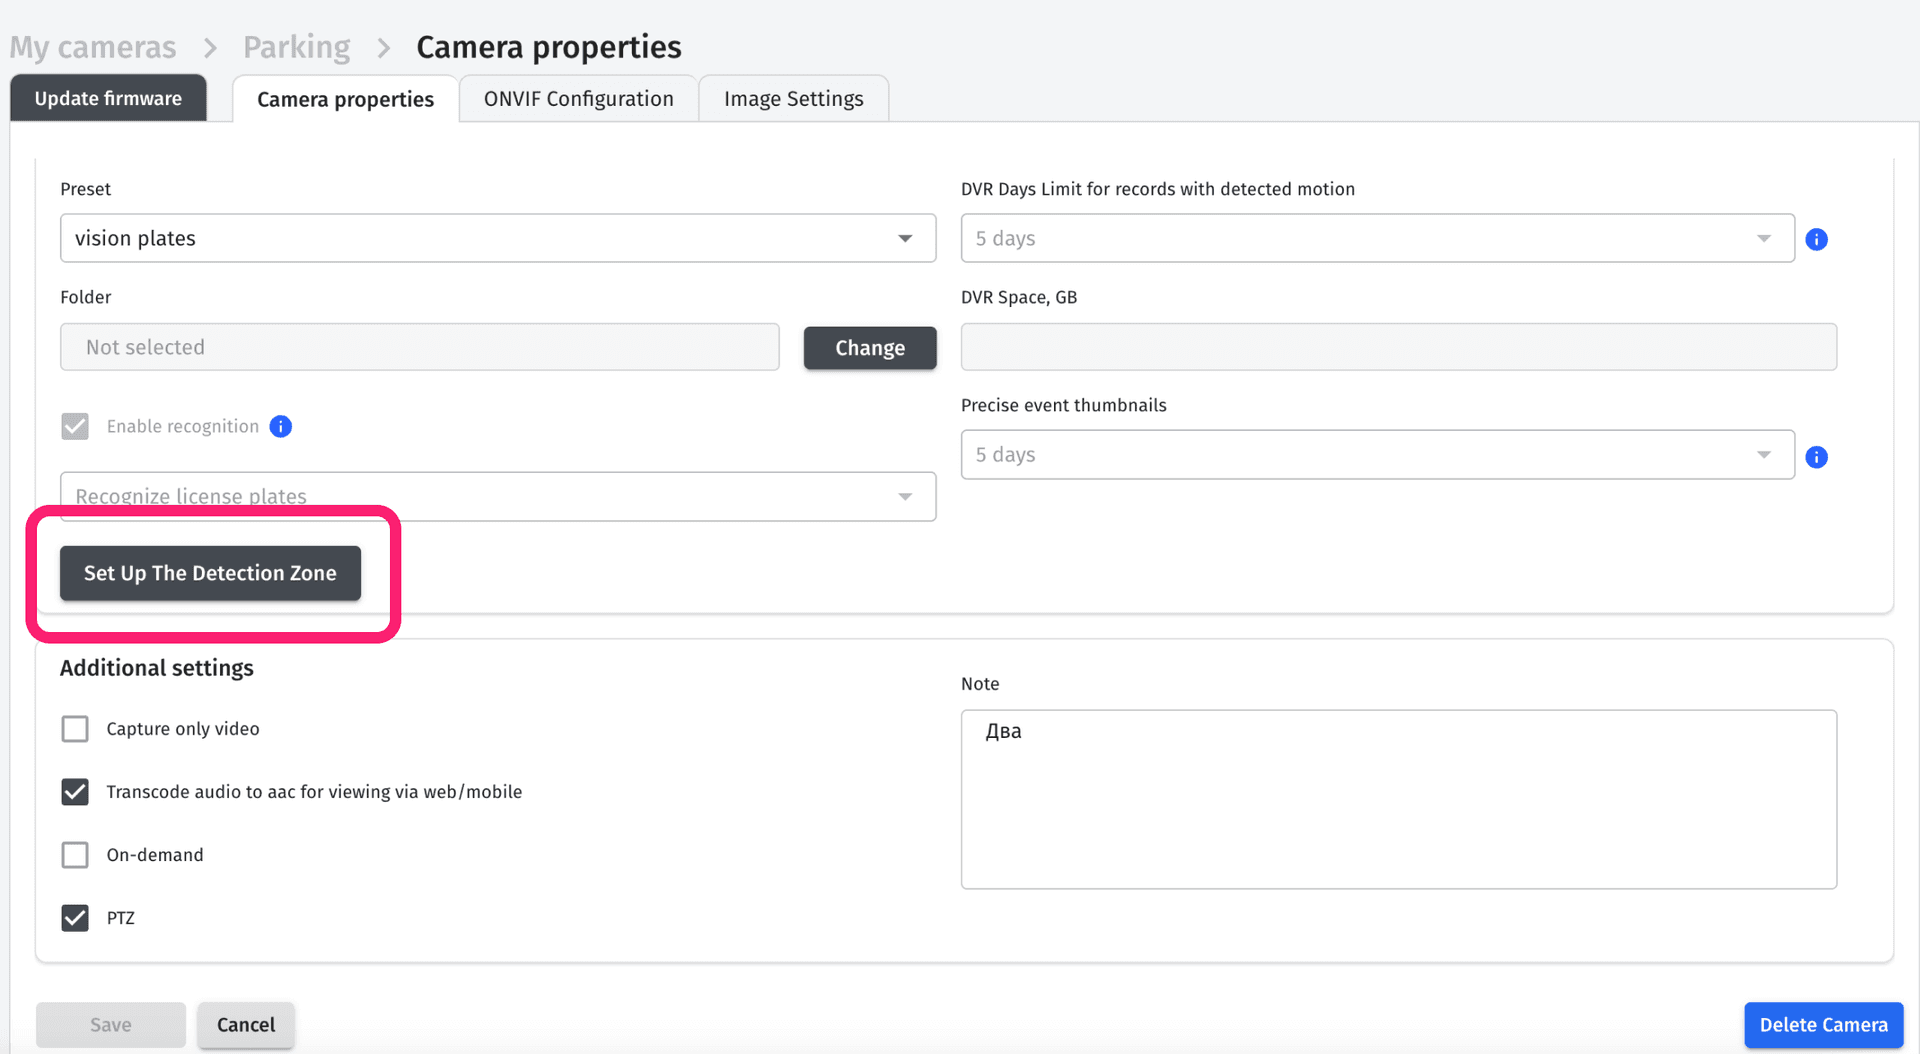The width and height of the screenshot is (1920, 1054).
Task: Uncheck the PTZ checkbox
Action: pyautogui.click(x=75, y=918)
